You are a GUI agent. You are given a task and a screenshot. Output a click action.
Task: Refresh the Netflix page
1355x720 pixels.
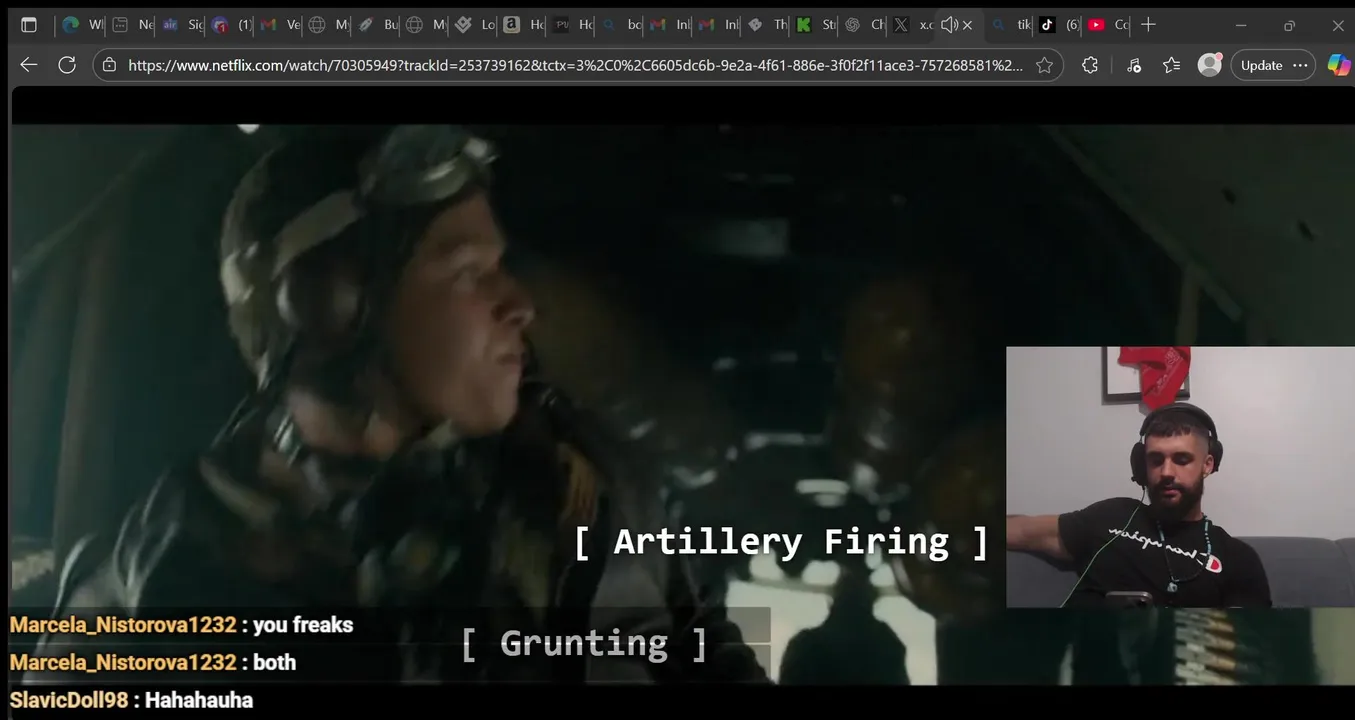[x=67, y=65]
